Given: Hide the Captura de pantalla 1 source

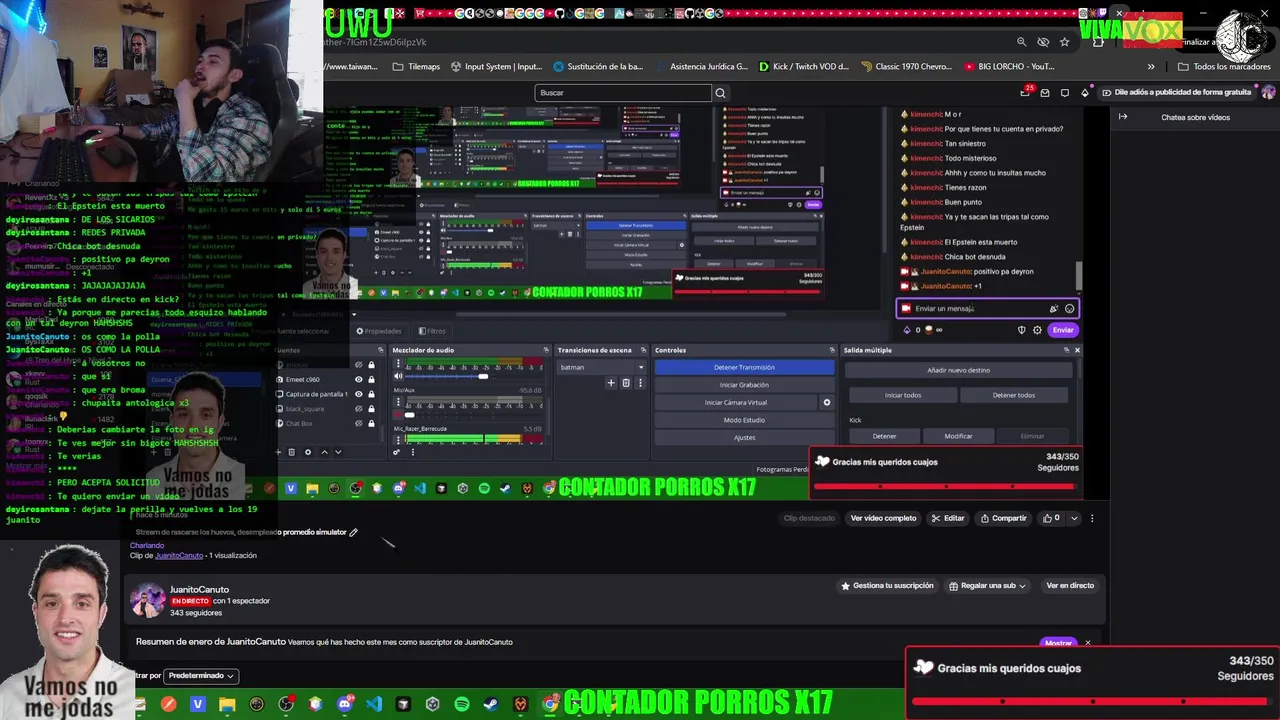Looking at the screenshot, I should (x=359, y=394).
